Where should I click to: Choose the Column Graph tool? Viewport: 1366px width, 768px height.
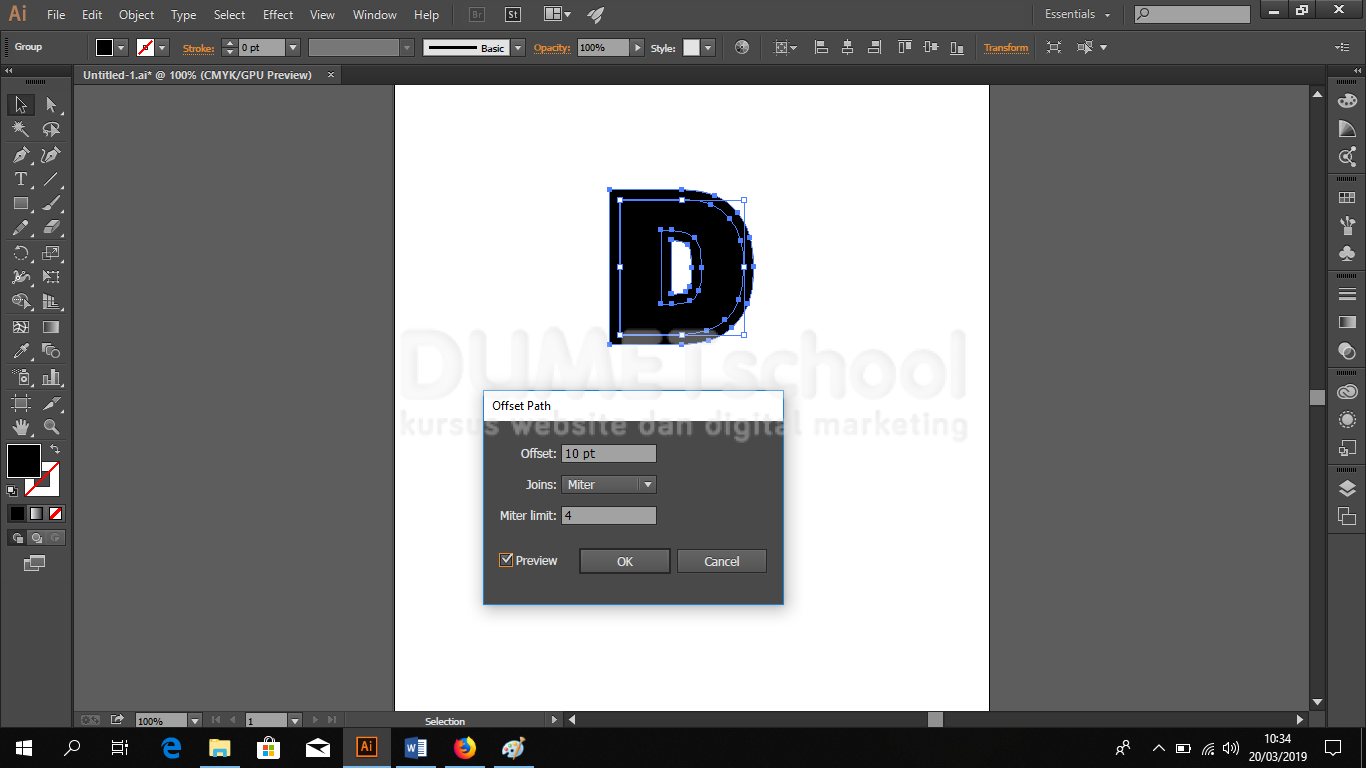51,377
